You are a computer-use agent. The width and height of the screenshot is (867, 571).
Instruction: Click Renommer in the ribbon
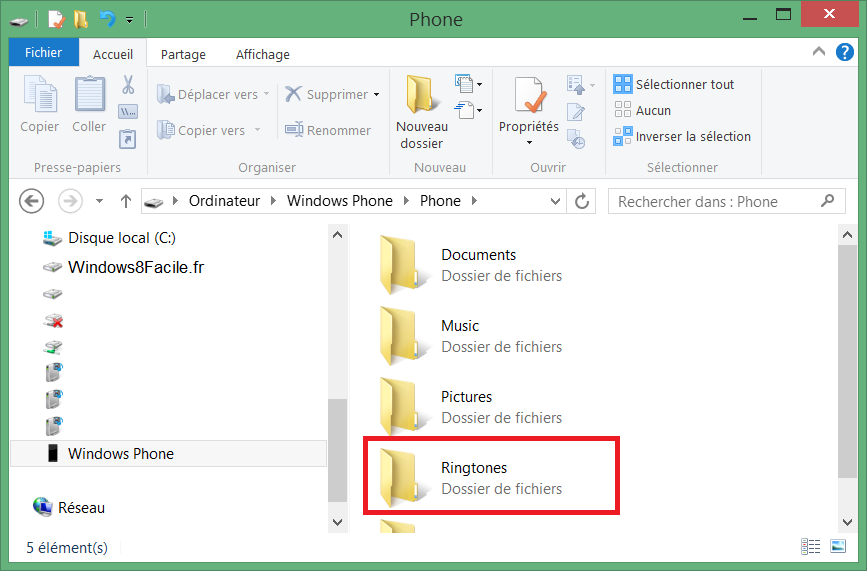(328, 130)
